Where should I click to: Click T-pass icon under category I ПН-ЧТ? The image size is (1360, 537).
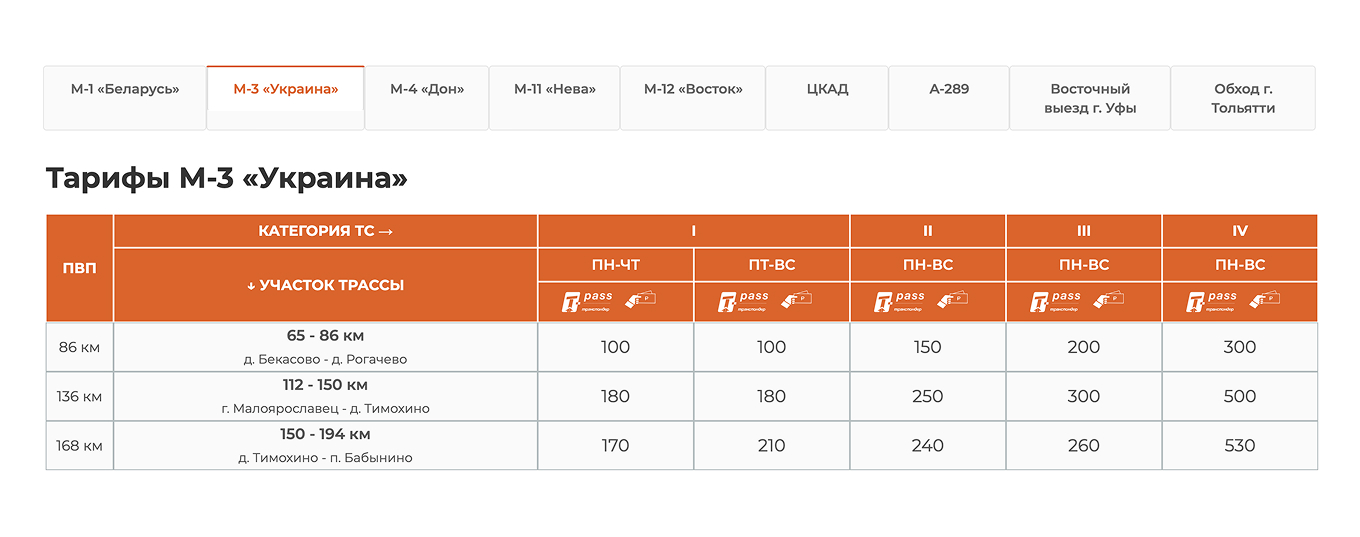coord(585,300)
